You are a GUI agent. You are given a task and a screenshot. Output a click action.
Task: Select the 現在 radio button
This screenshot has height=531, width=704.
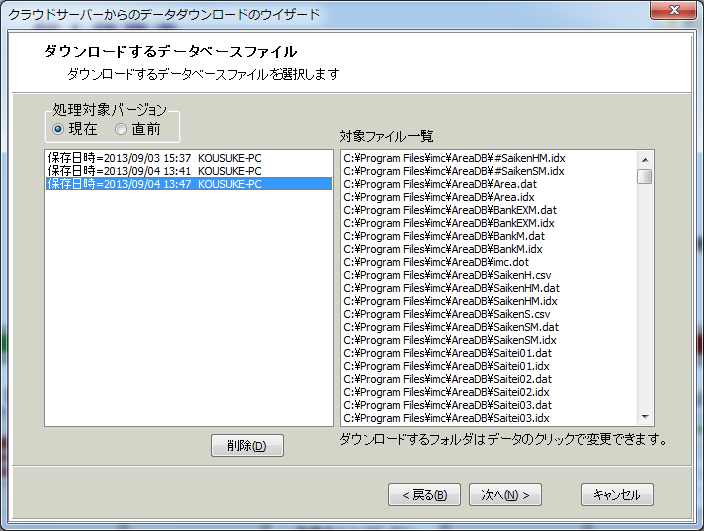point(58,129)
